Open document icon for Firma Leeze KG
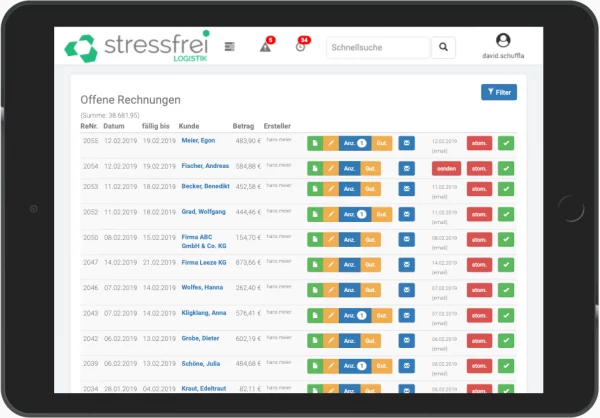This screenshot has height=418, width=600. 315,265
